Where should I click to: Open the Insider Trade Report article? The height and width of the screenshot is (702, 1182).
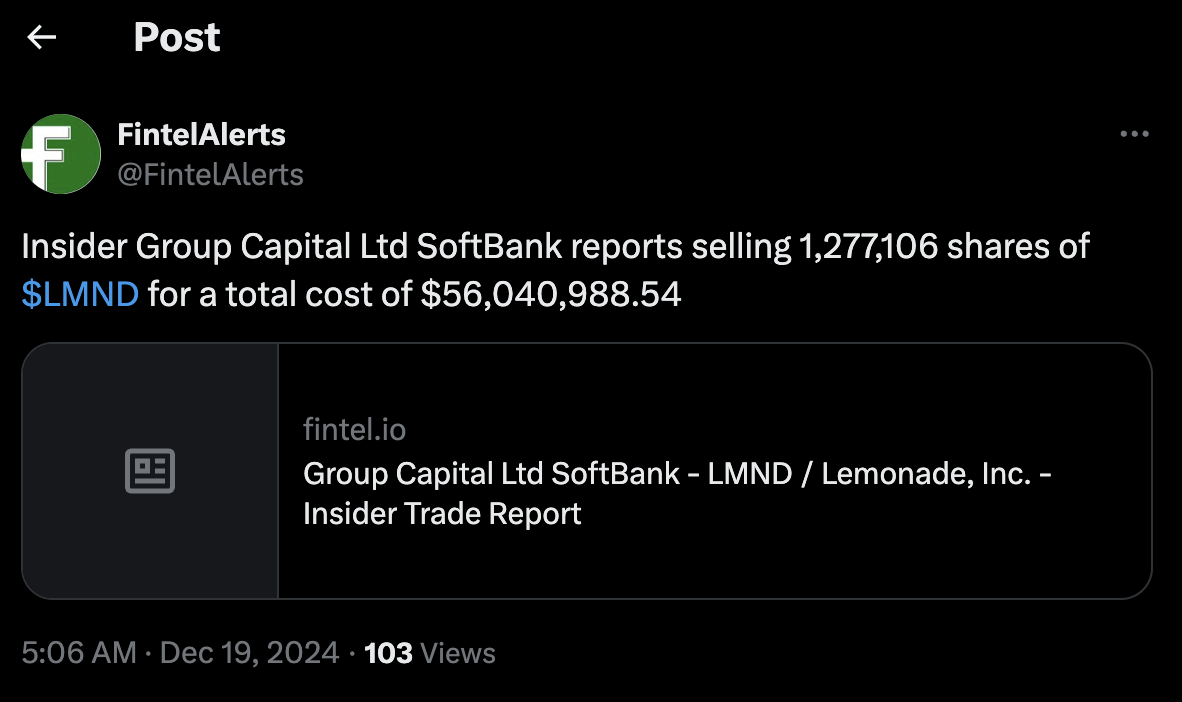tap(677, 493)
